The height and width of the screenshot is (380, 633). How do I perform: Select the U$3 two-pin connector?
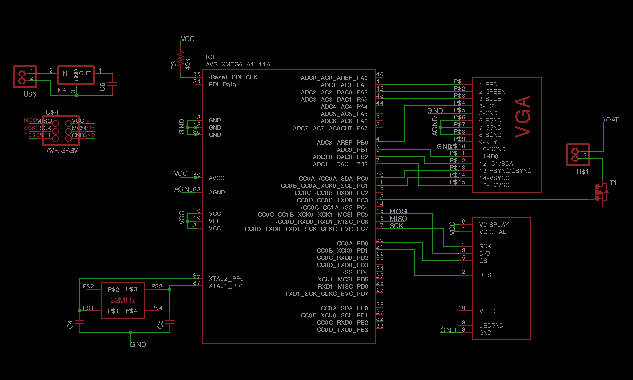pos(25,76)
